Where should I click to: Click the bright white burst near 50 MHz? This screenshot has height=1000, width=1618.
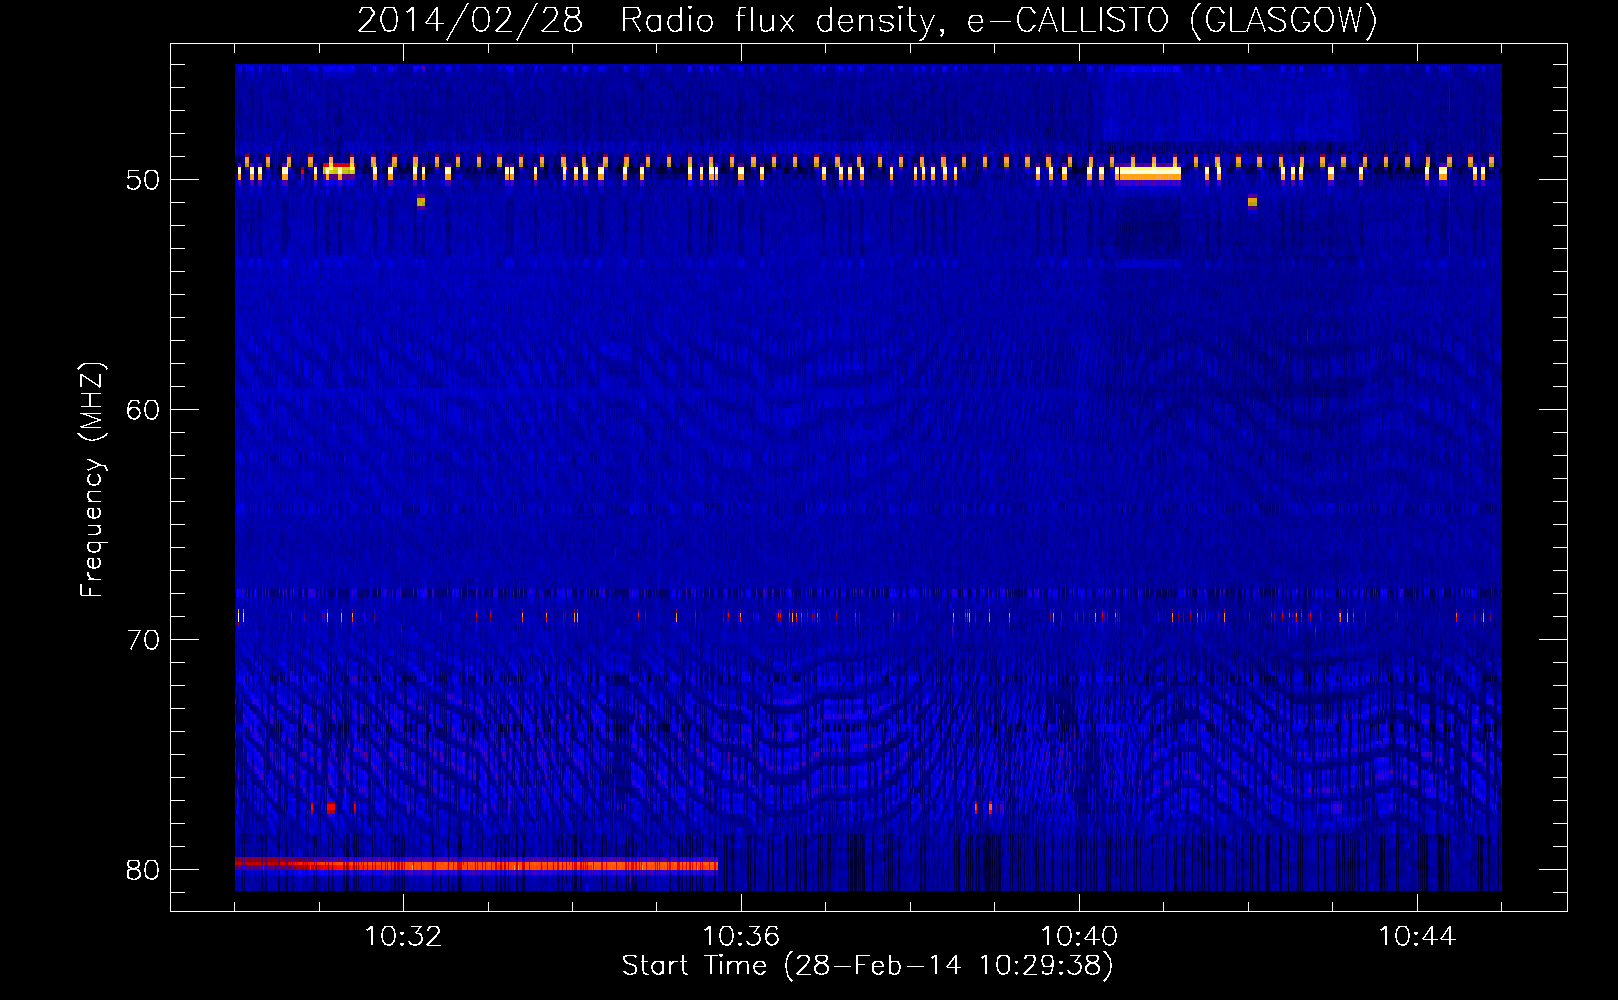[1149, 173]
